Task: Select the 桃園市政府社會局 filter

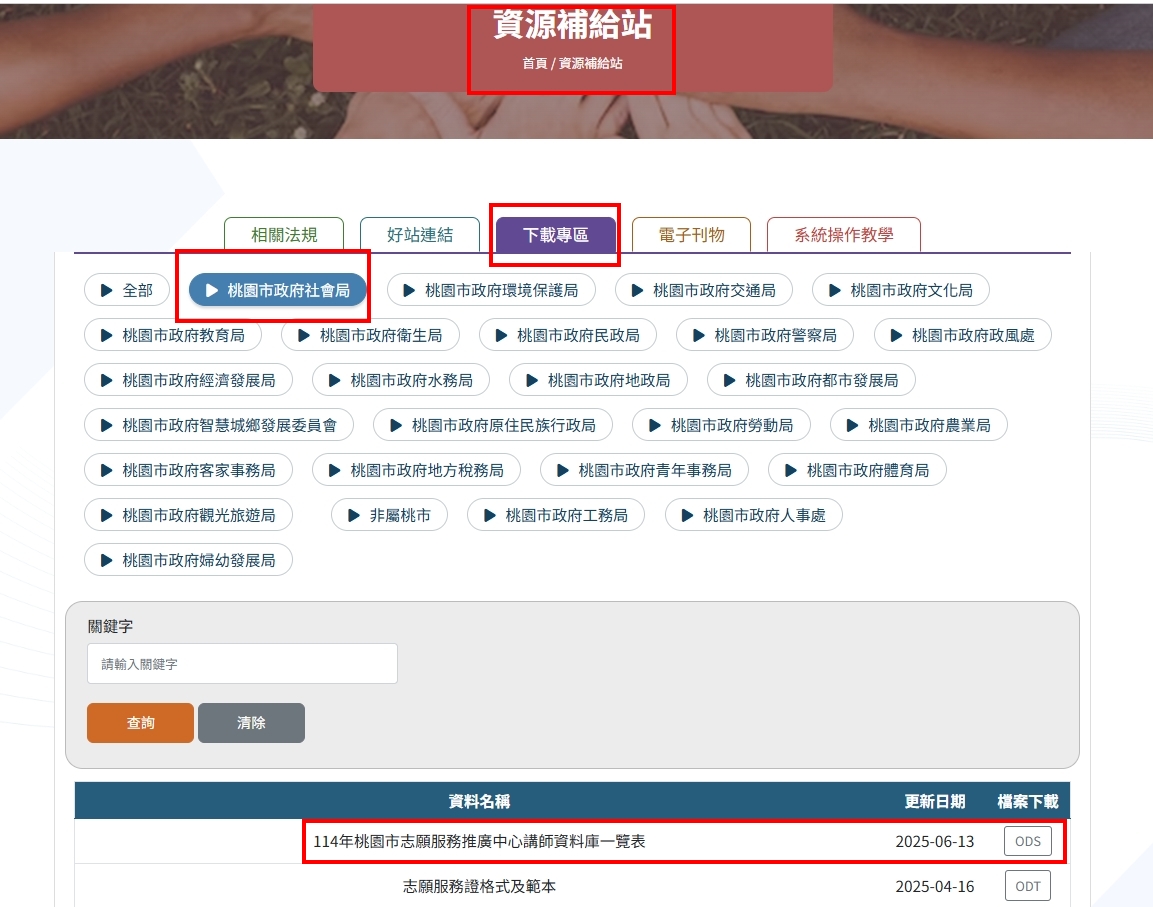Action: coord(278,290)
